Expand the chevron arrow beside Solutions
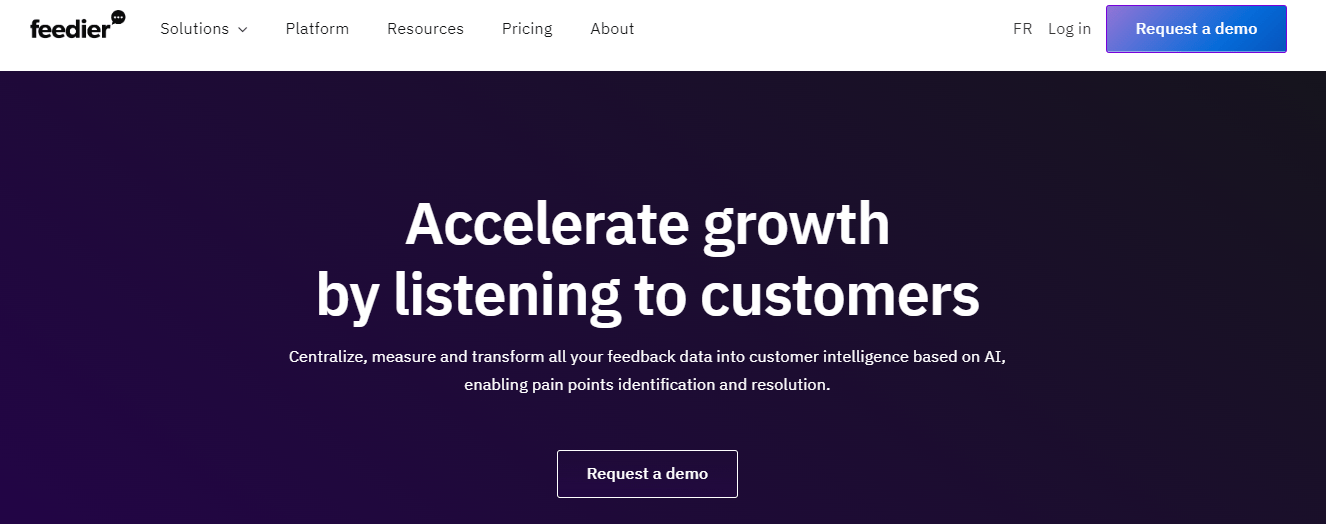This screenshot has height=524, width=1326. (242, 30)
